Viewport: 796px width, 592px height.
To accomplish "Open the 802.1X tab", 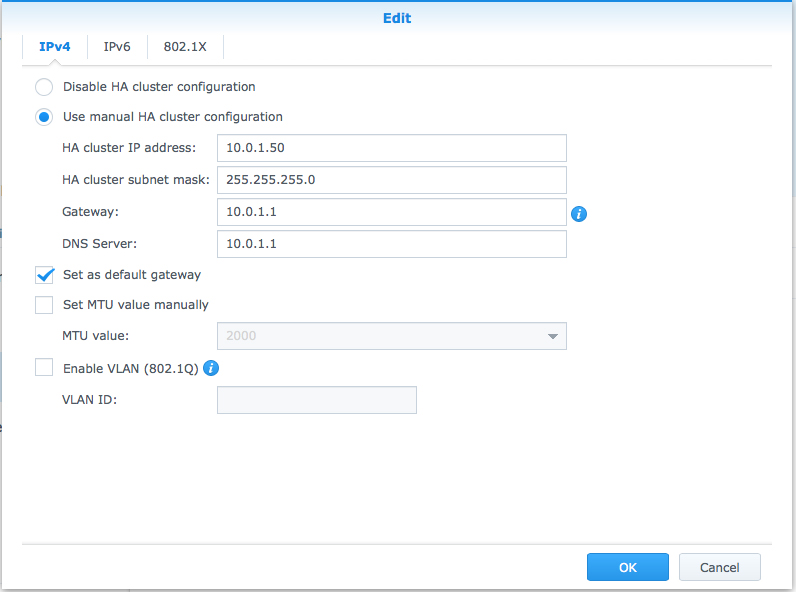I will tap(185, 47).
